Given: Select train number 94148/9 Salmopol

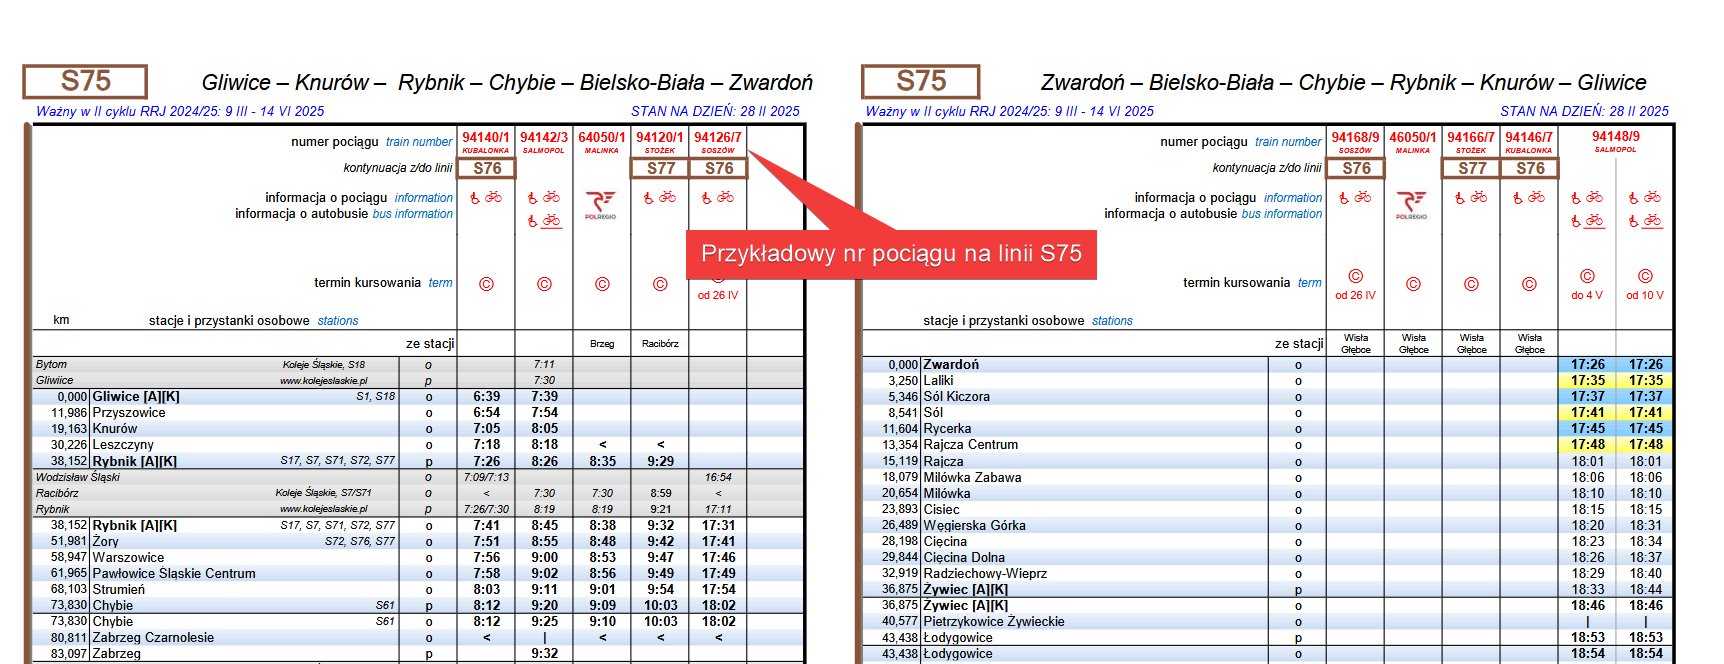Looking at the screenshot, I should click(1616, 137).
